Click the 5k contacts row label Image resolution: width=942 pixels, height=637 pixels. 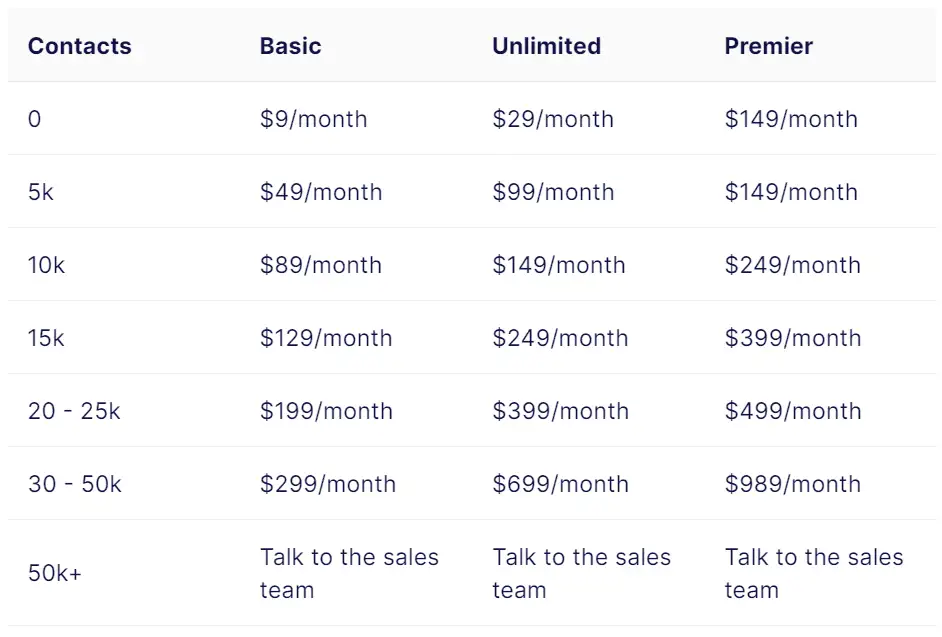coord(40,192)
